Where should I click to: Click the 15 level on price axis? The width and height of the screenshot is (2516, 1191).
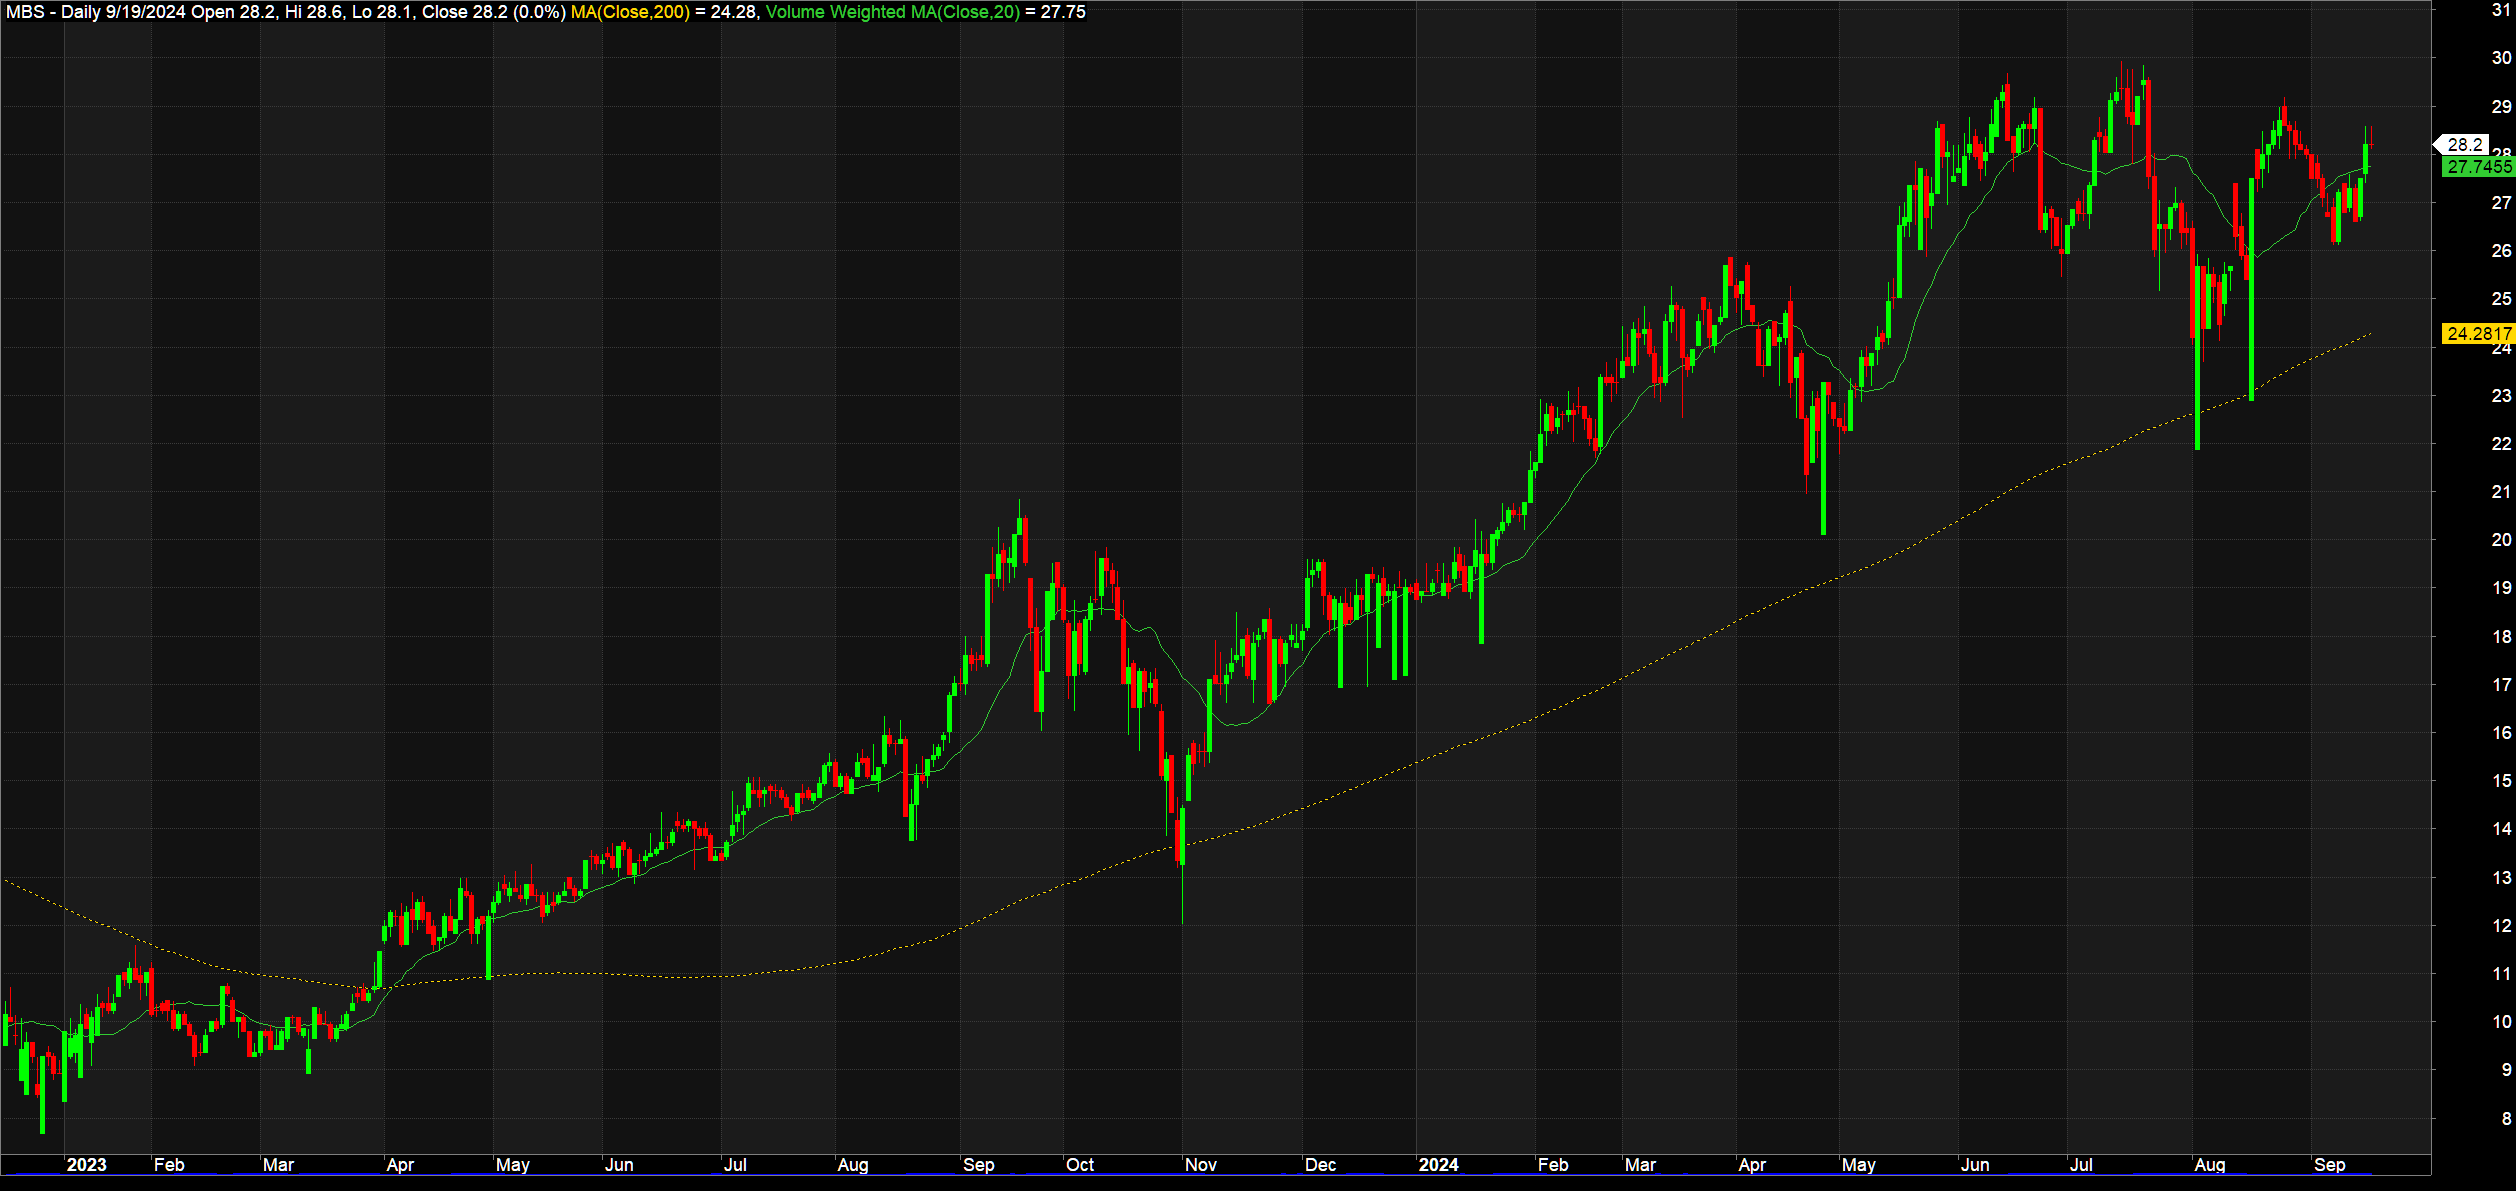[x=2501, y=781]
